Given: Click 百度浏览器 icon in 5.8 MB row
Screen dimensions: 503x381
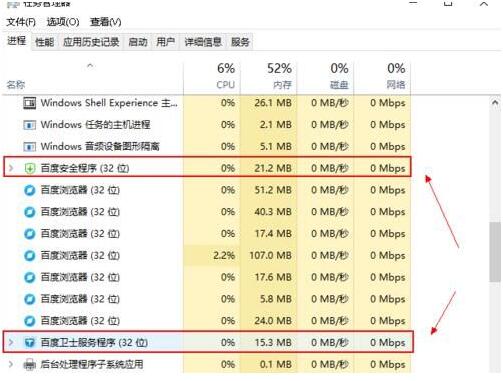Looking at the screenshot, I should coord(29,299).
